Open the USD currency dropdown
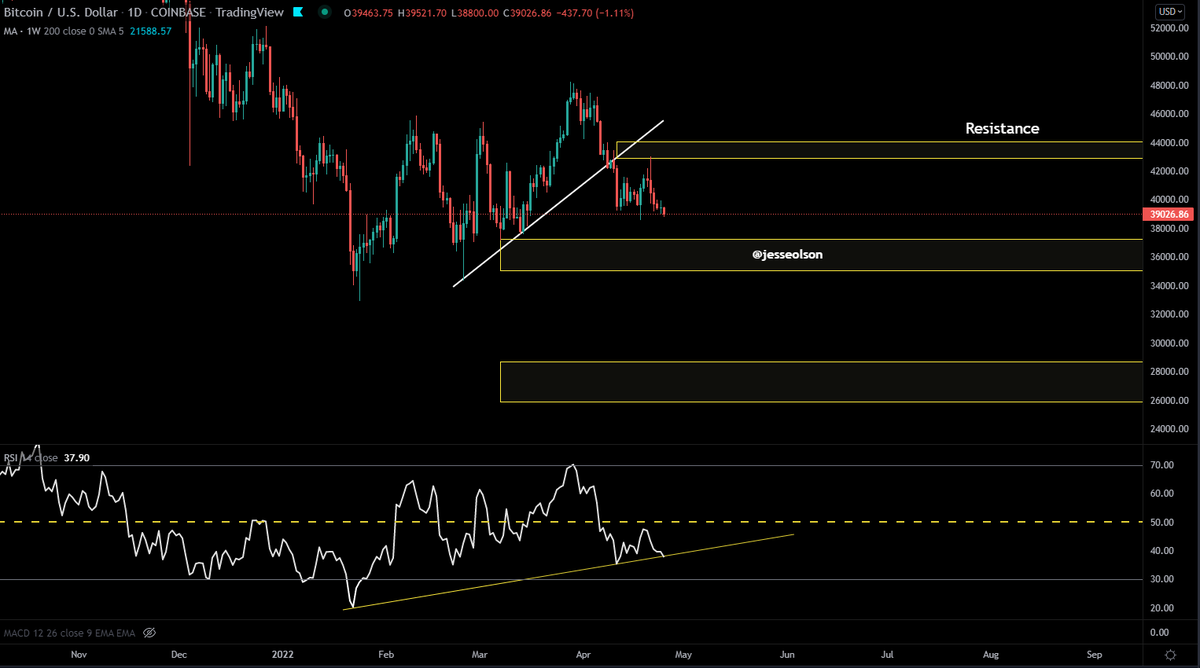The height and width of the screenshot is (668, 1200). point(1170,11)
